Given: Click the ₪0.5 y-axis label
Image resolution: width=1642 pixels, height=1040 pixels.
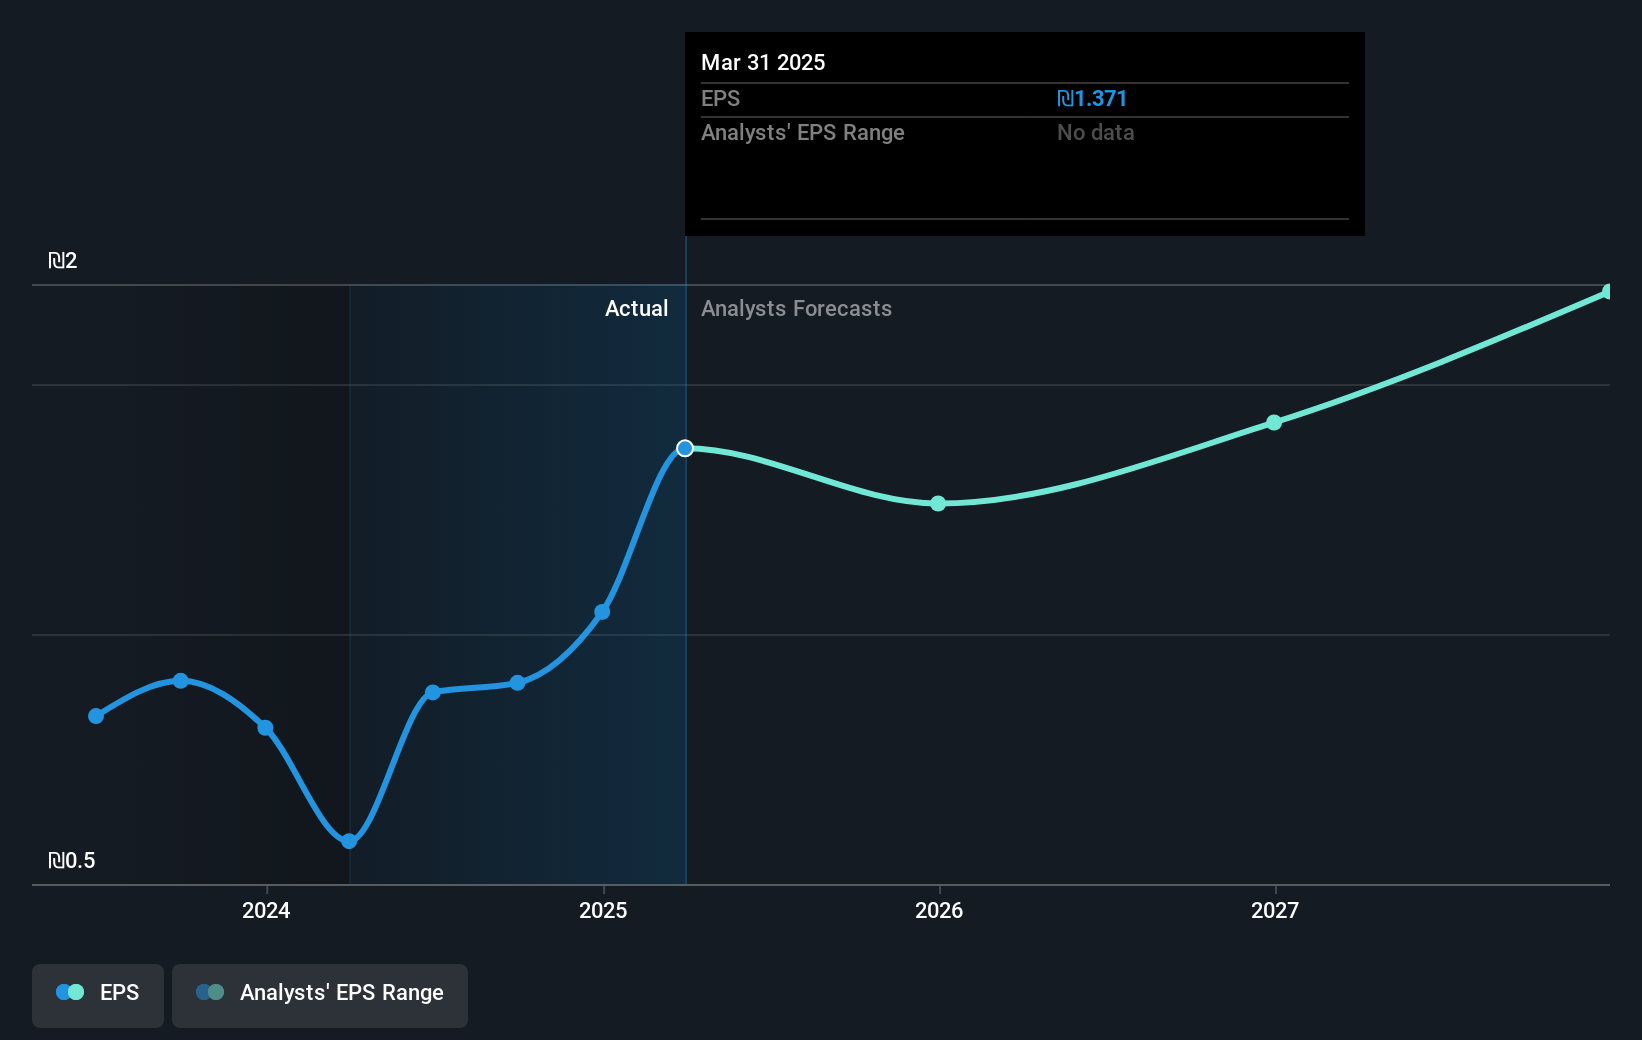Looking at the screenshot, I should pyautogui.click(x=71, y=860).
